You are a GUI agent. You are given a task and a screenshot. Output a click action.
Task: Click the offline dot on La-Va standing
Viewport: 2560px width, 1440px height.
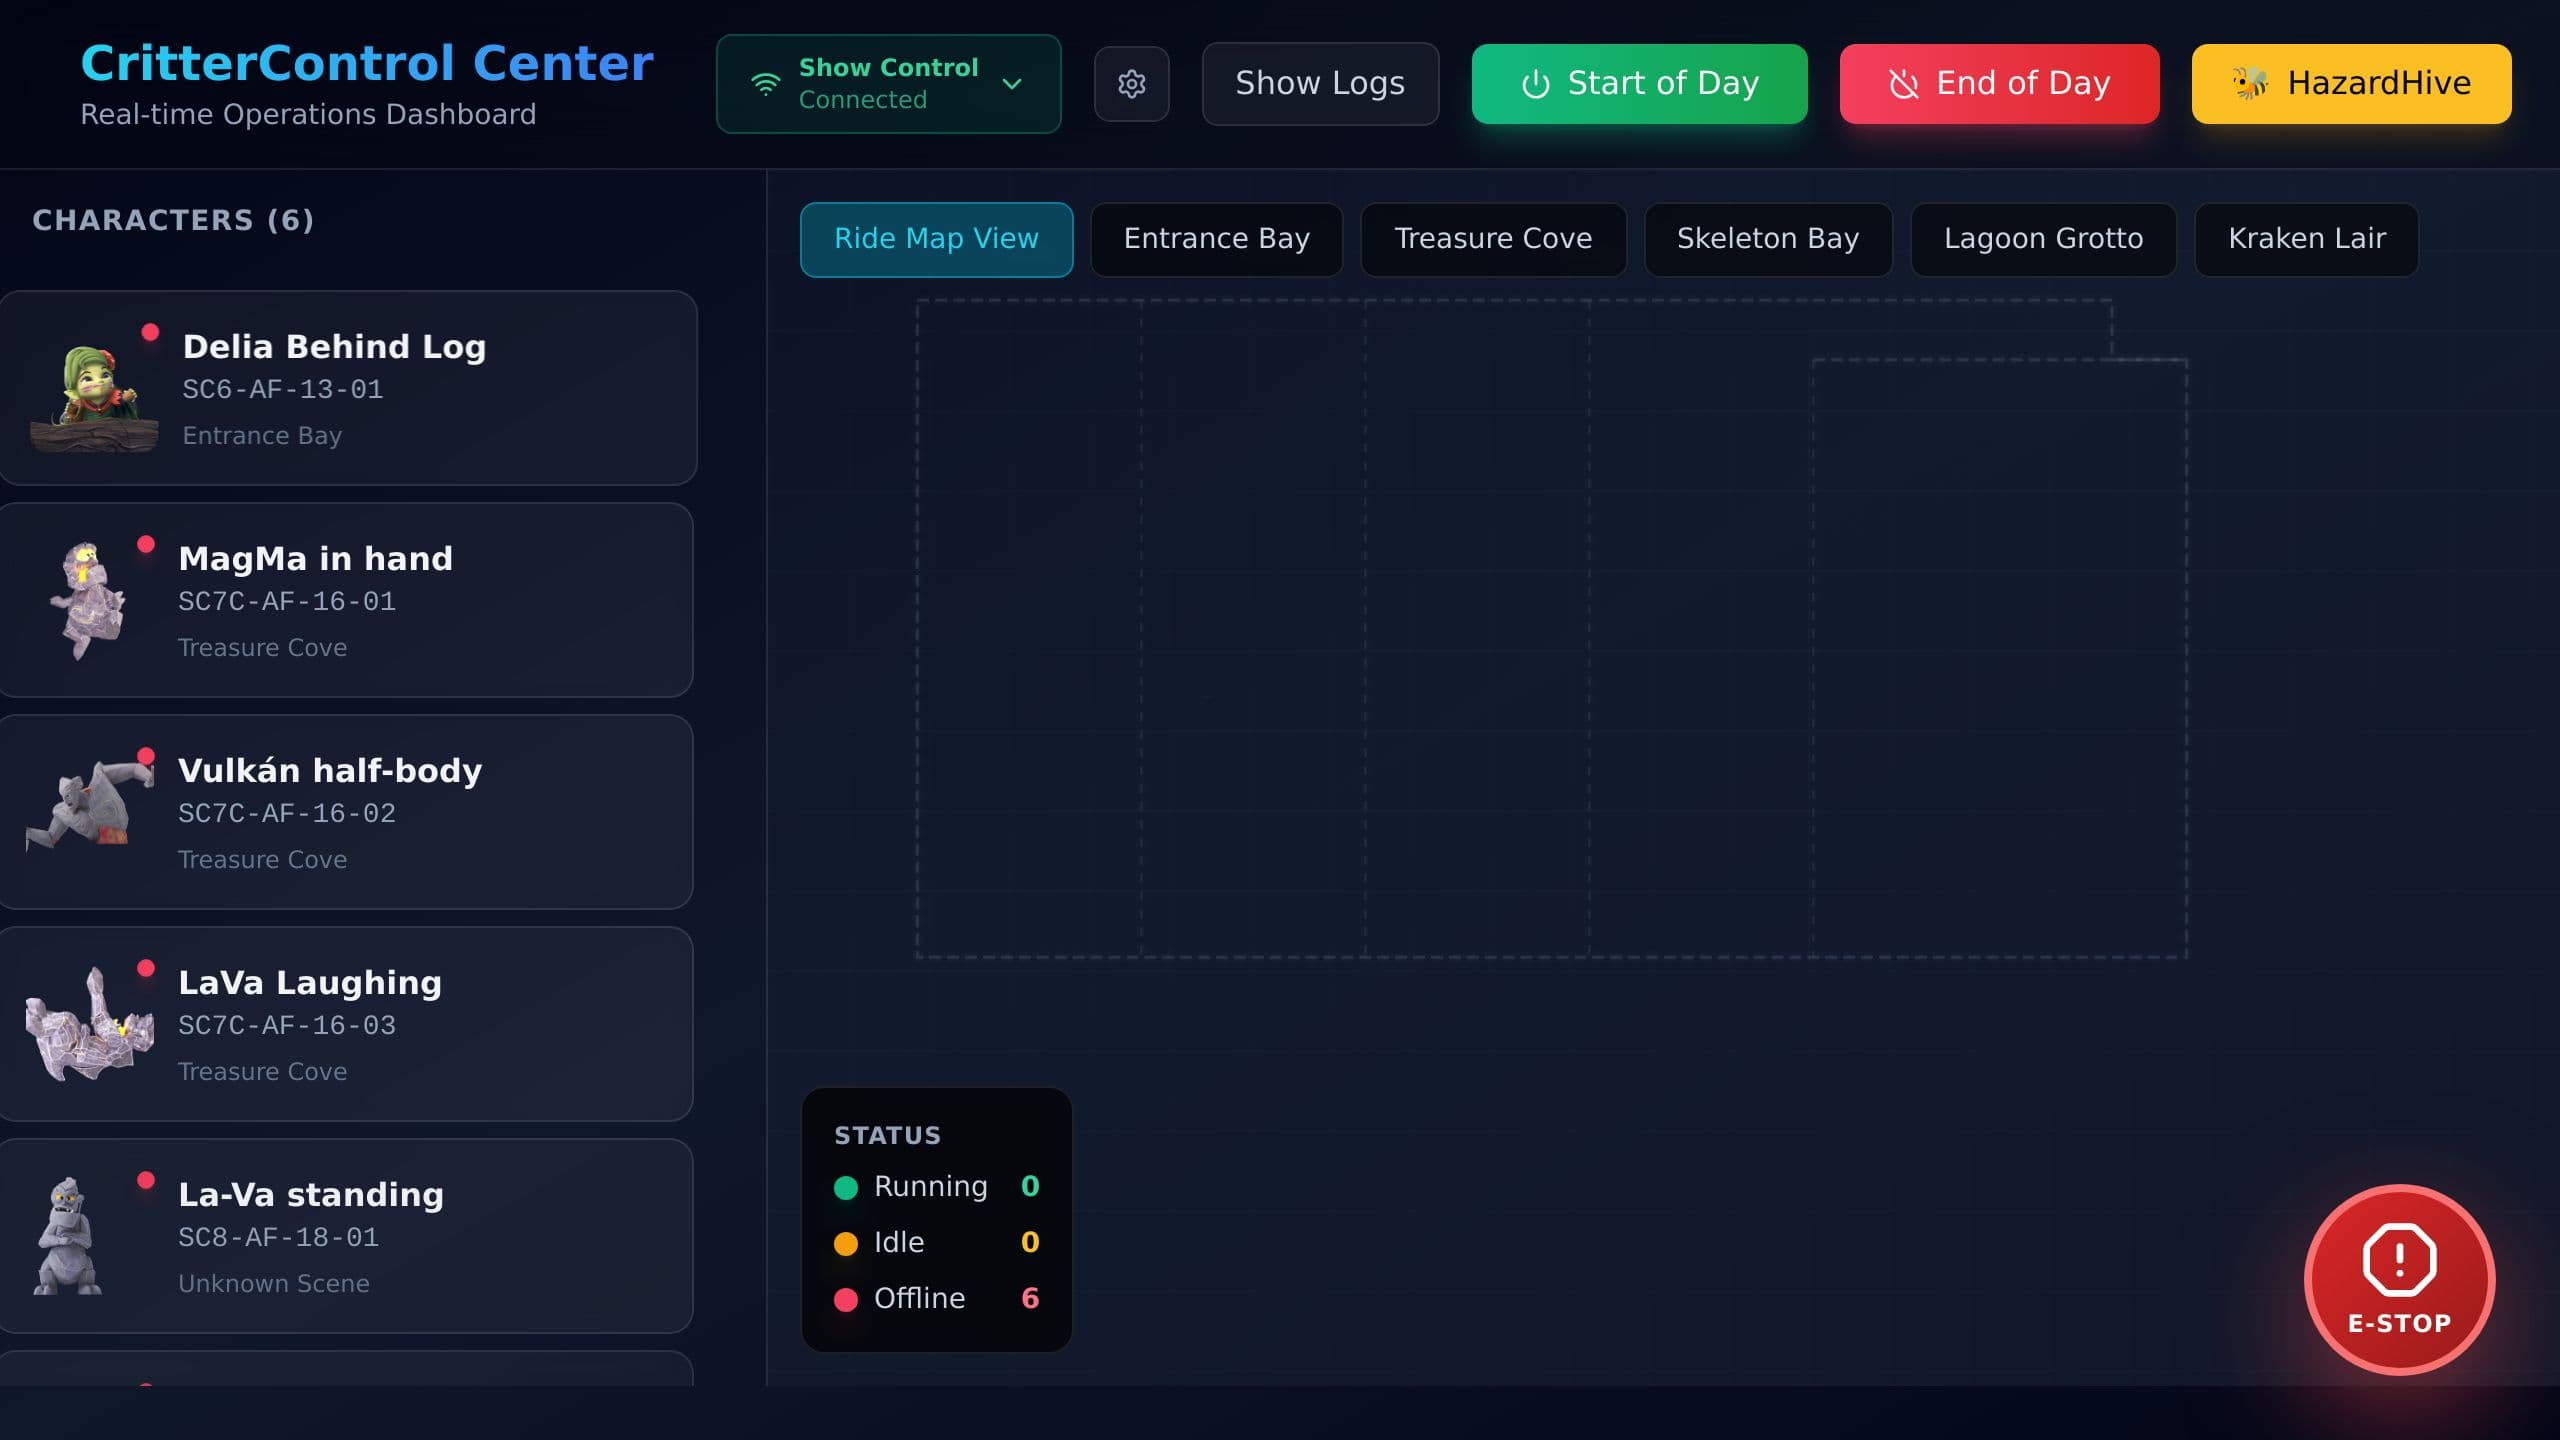(x=146, y=1180)
